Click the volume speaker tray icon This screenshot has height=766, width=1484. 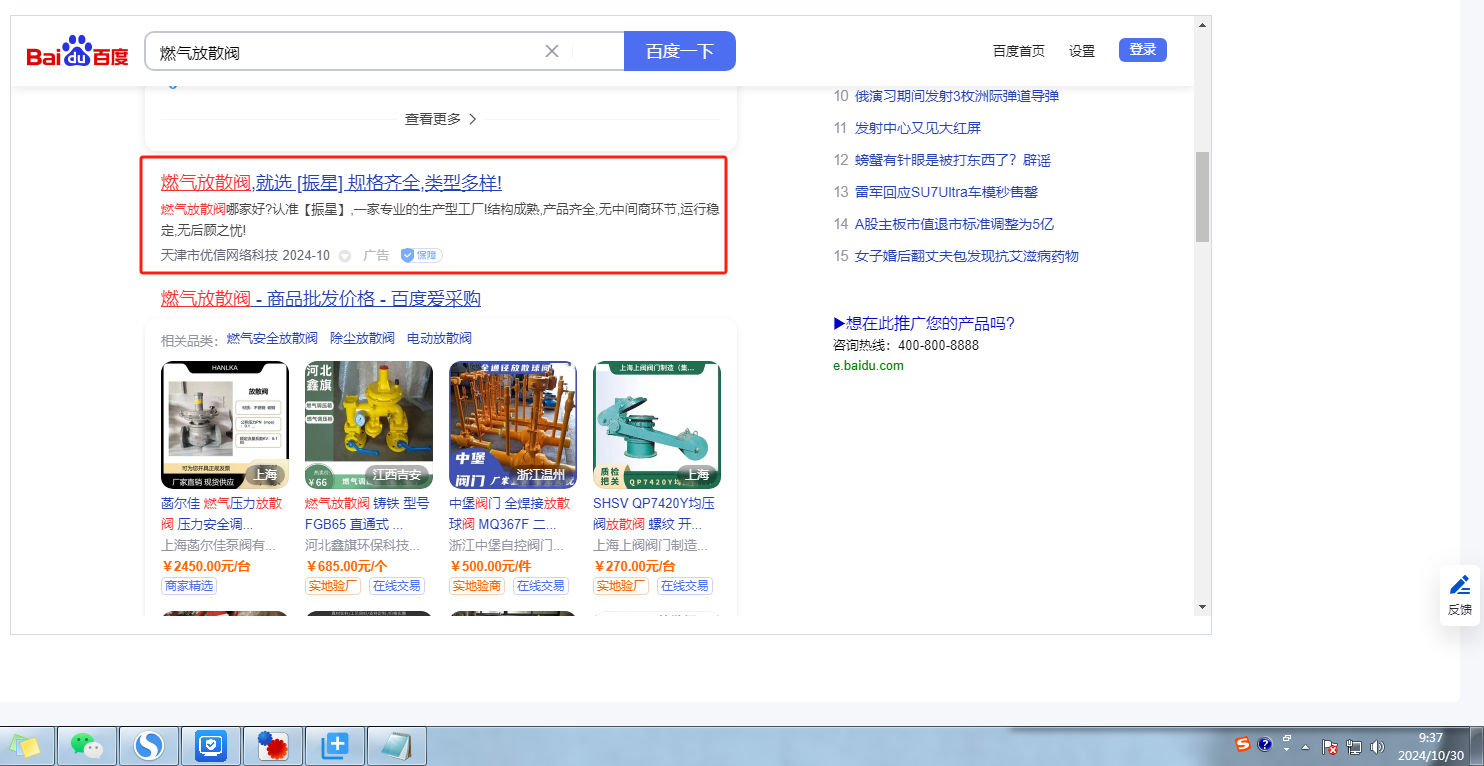[x=1377, y=746]
